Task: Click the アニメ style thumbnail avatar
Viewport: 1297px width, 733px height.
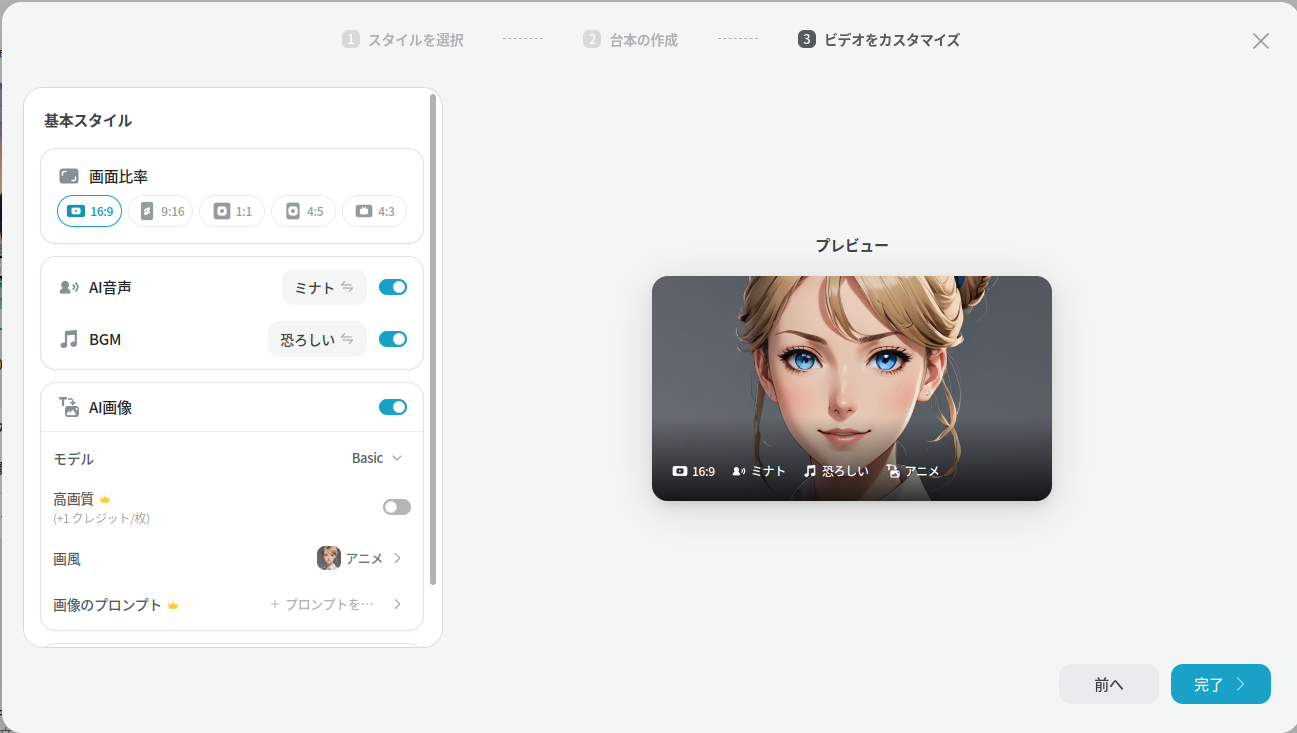Action: pyautogui.click(x=329, y=558)
